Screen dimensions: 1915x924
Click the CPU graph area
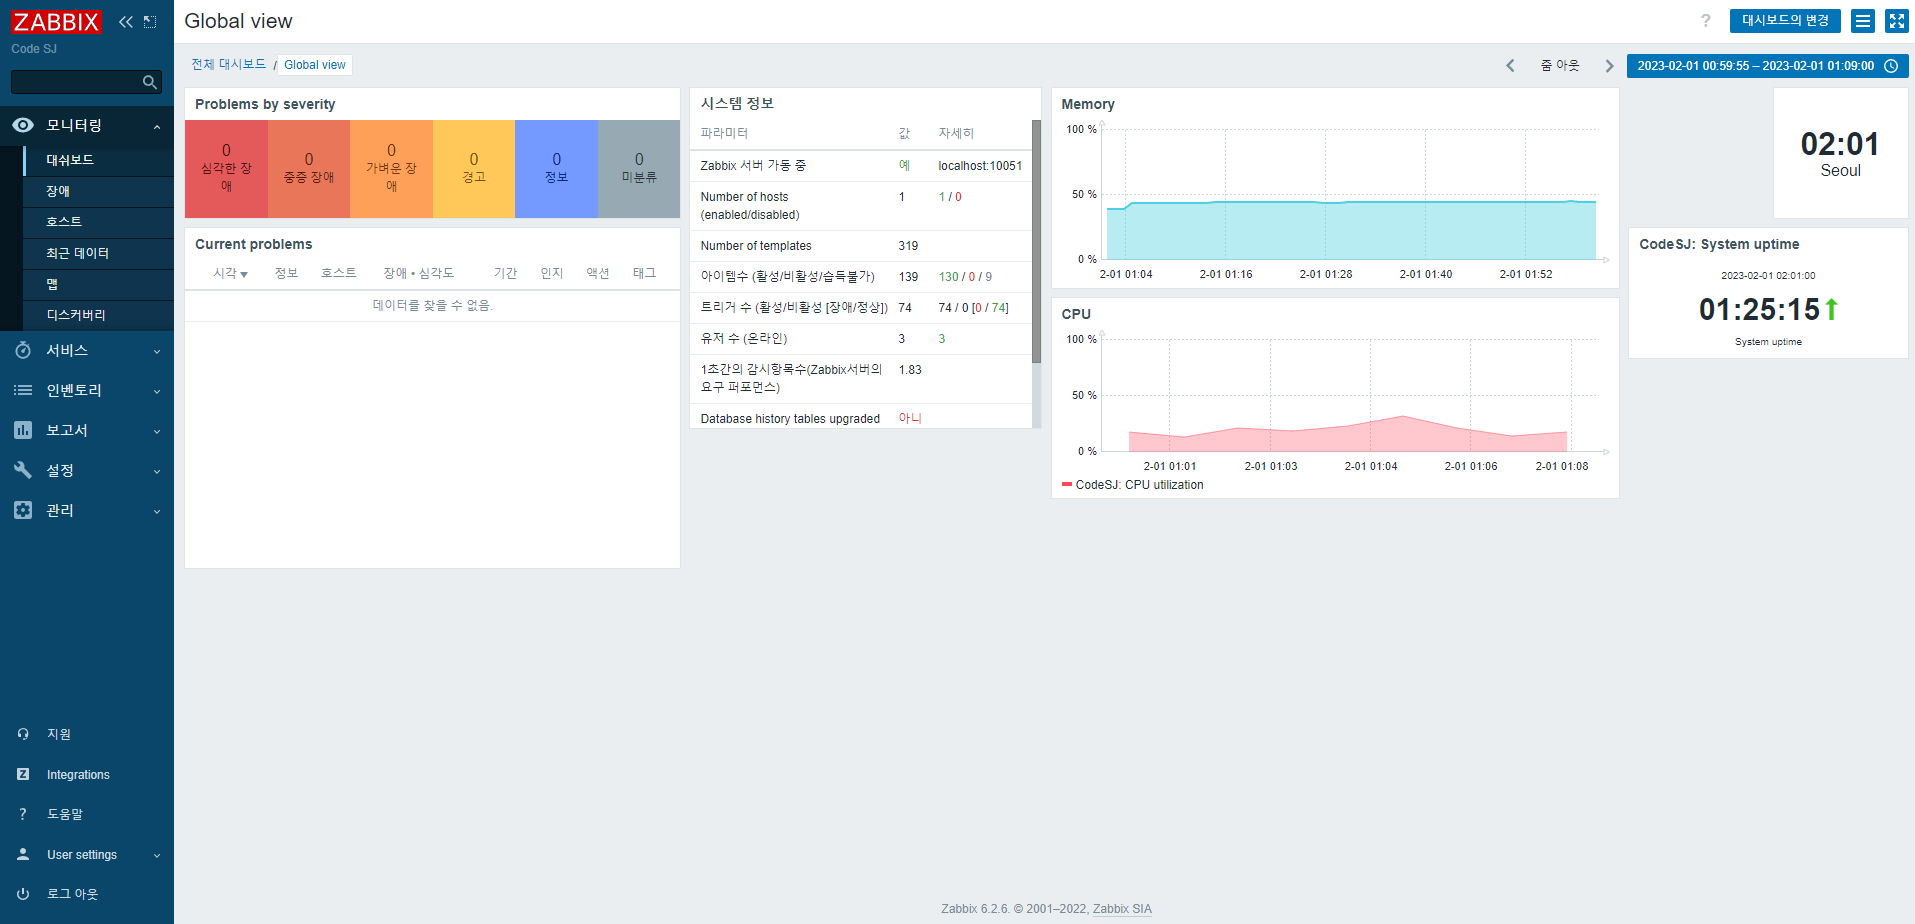(1350, 396)
